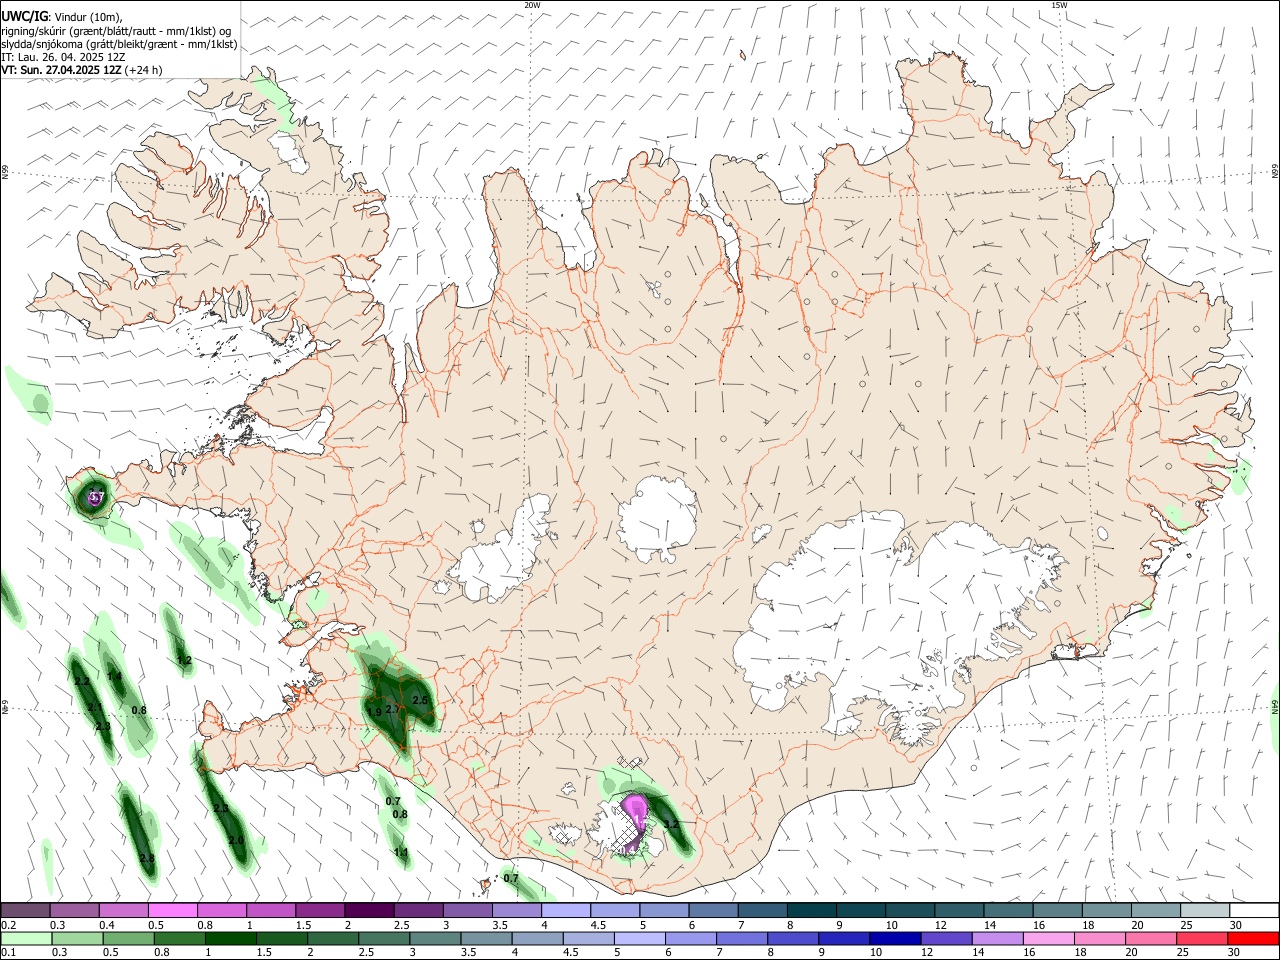The image size is (1280, 960).
Task: Click the '1.9' precipitation value on the map
Action: (x=374, y=712)
